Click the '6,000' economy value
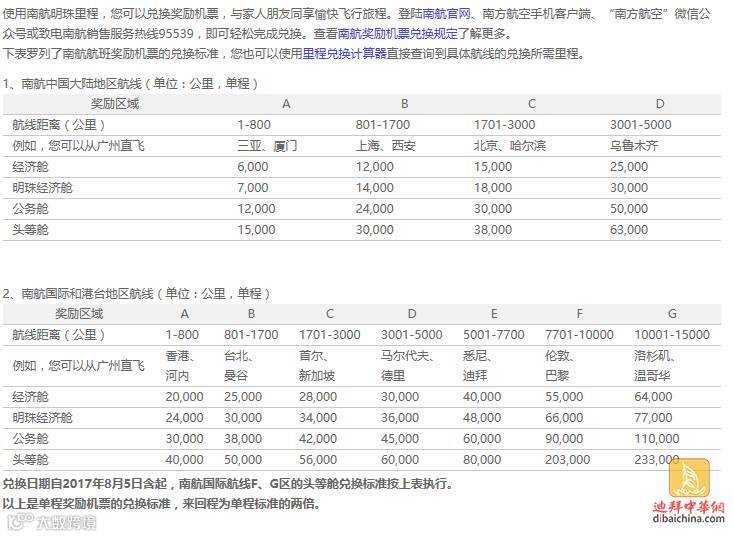Image resolution: width=733 pixels, height=537 pixels. 253,167
